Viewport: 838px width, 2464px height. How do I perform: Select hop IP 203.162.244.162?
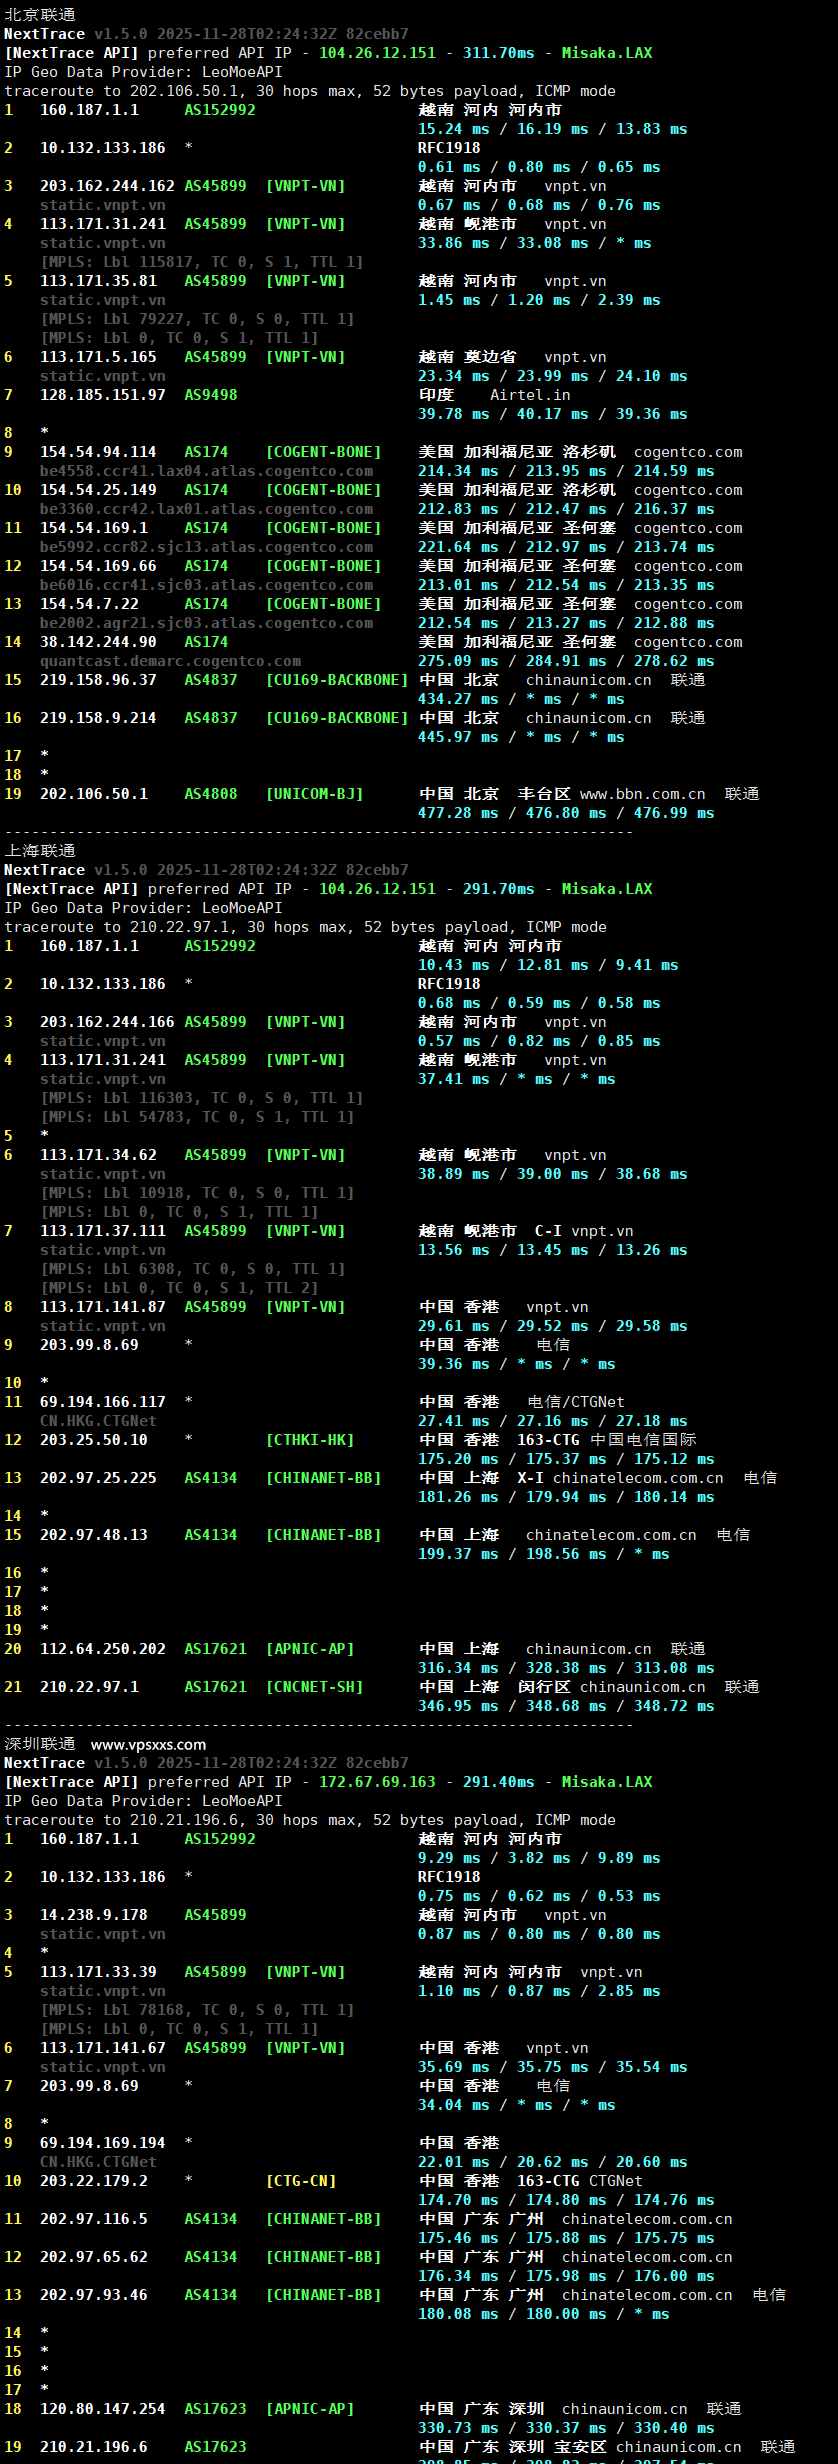pyautogui.click(x=107, y=186)
